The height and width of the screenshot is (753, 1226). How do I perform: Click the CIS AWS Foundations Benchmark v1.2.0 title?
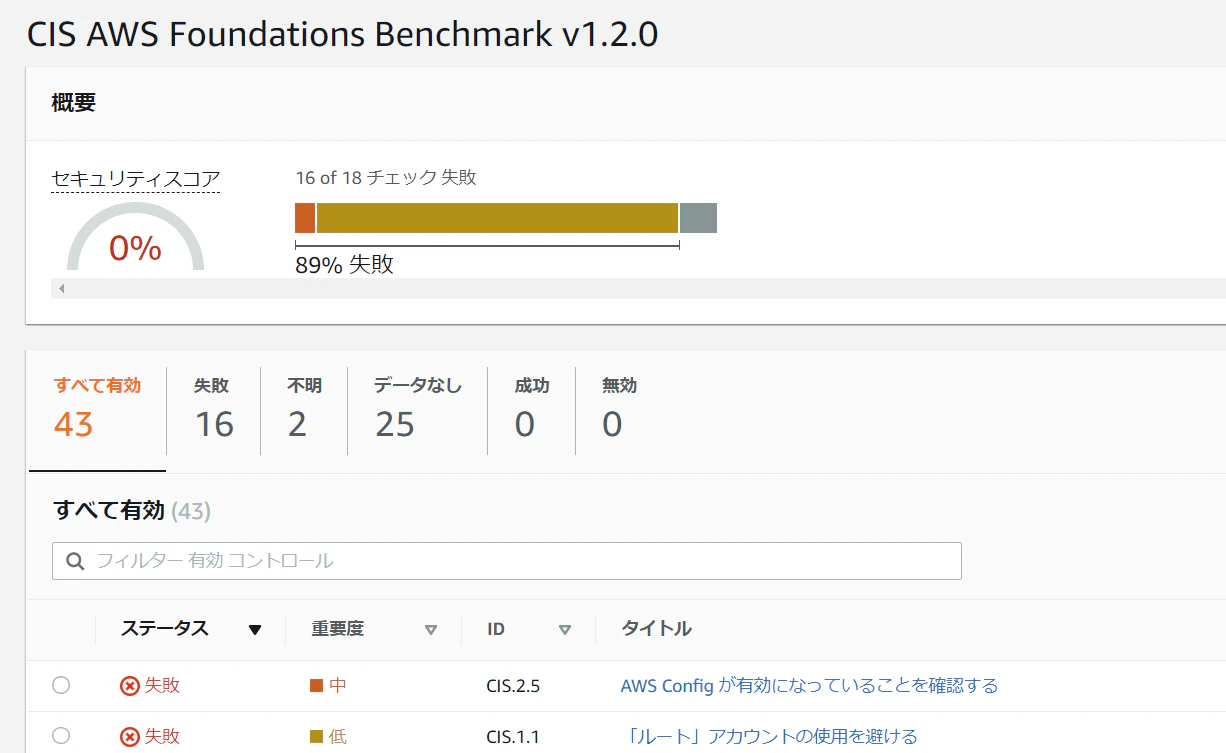[342, 33]
